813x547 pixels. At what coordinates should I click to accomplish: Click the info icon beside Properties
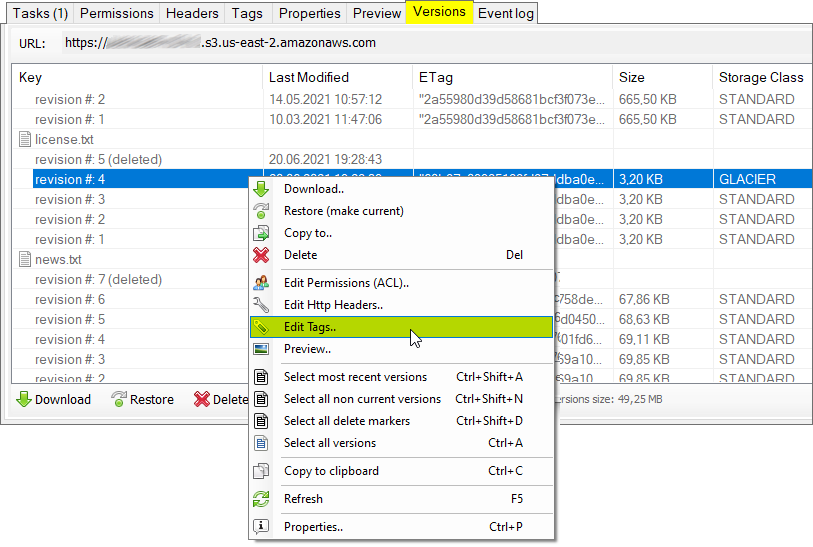261,527
